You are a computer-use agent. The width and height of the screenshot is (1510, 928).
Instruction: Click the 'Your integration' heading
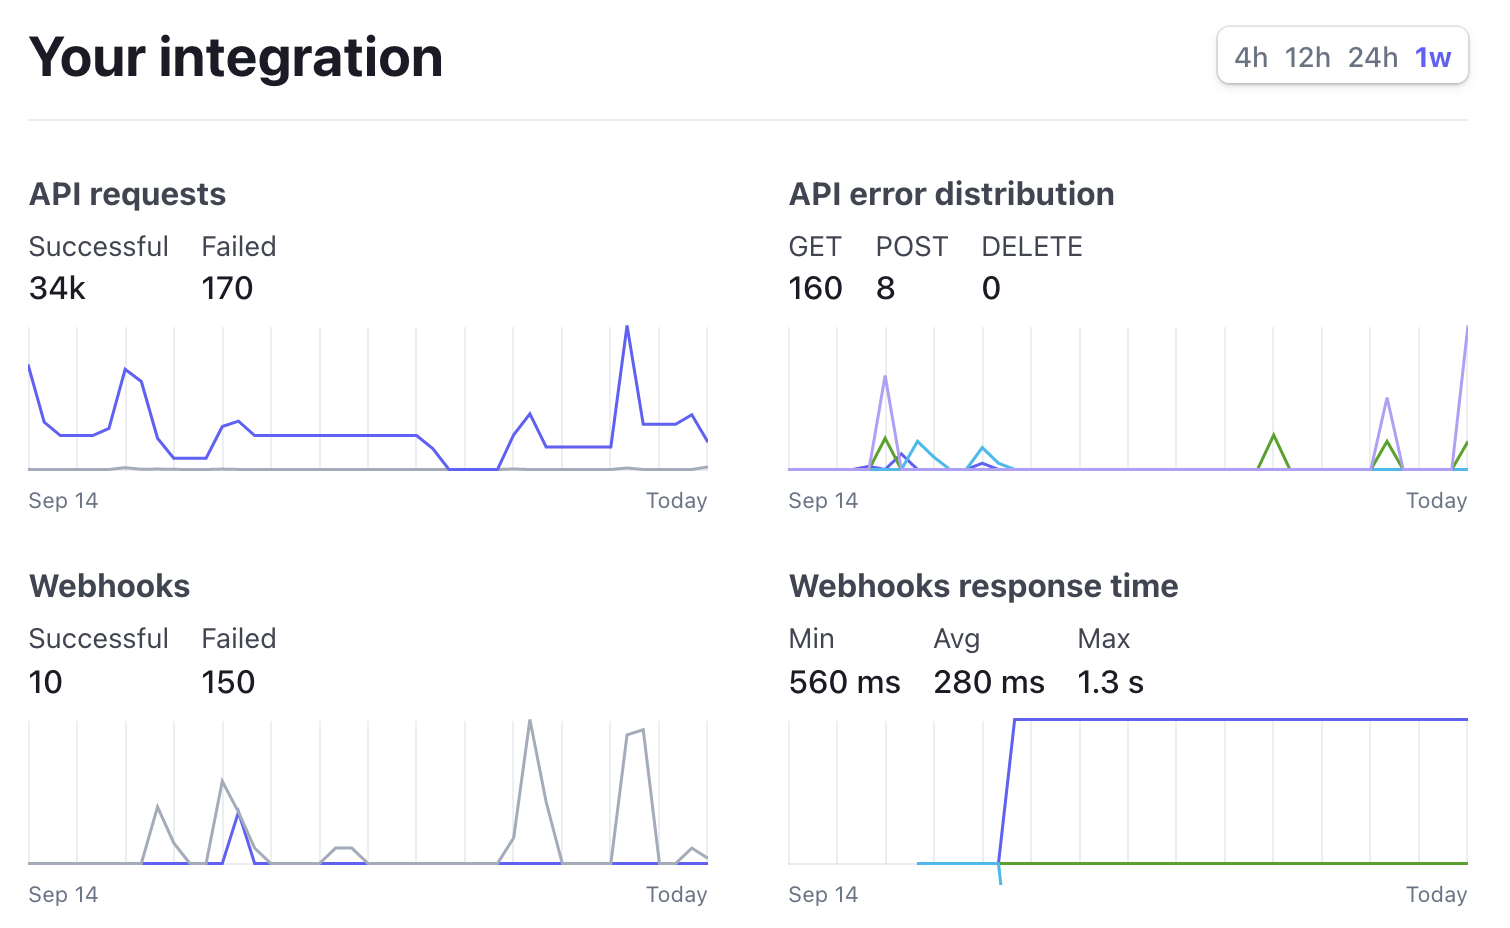pos(236,57)
